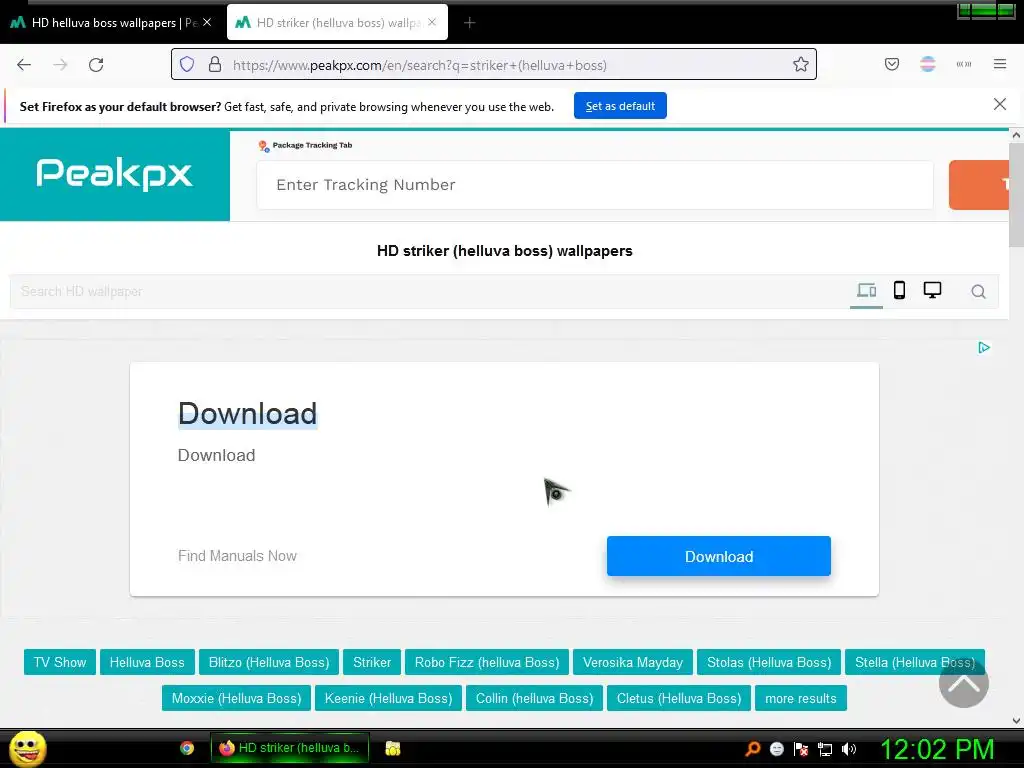Select the all devices filter icon
The image size is (1024, 768).
click(867, 291)
